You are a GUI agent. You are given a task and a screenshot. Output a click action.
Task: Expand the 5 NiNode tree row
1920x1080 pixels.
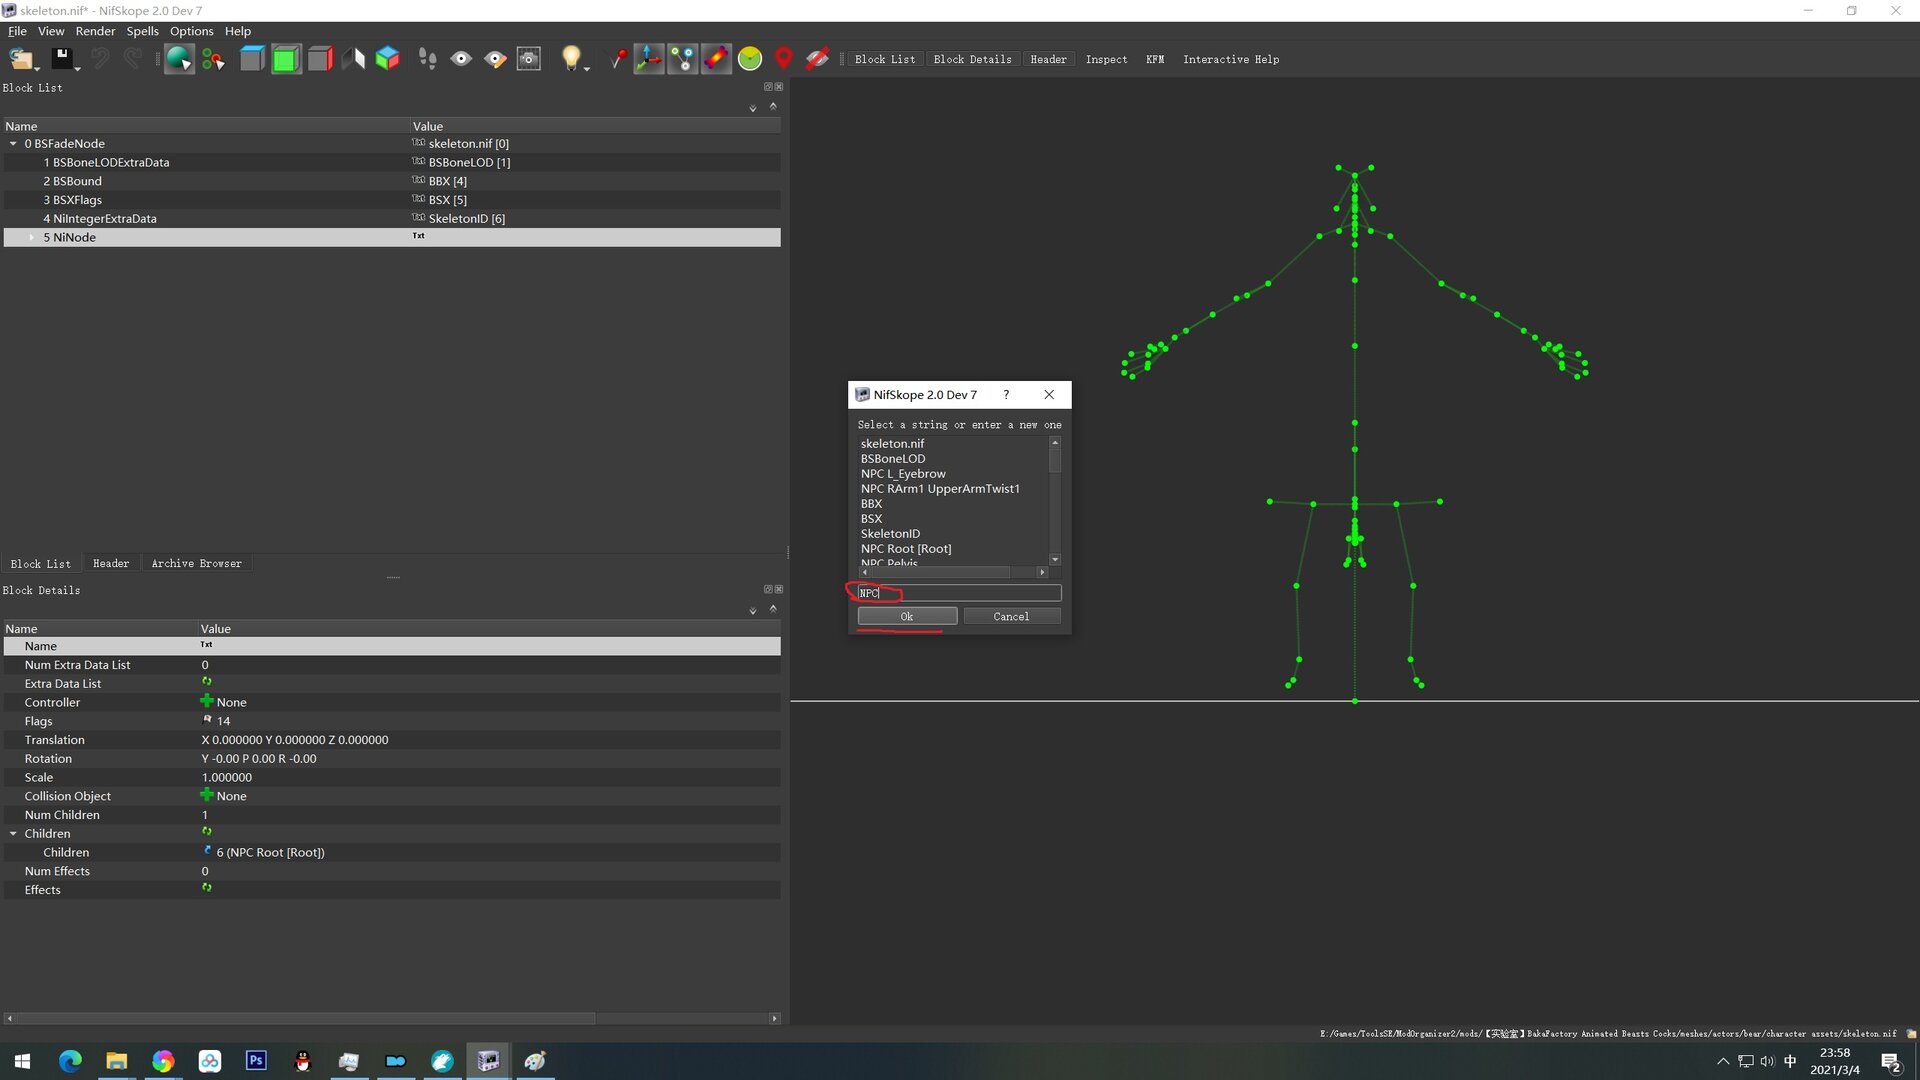pos(32,238)
